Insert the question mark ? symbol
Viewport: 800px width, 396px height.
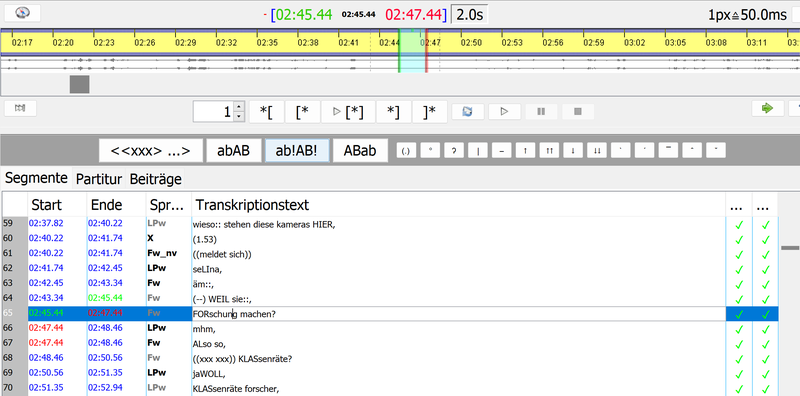[454, 151]
